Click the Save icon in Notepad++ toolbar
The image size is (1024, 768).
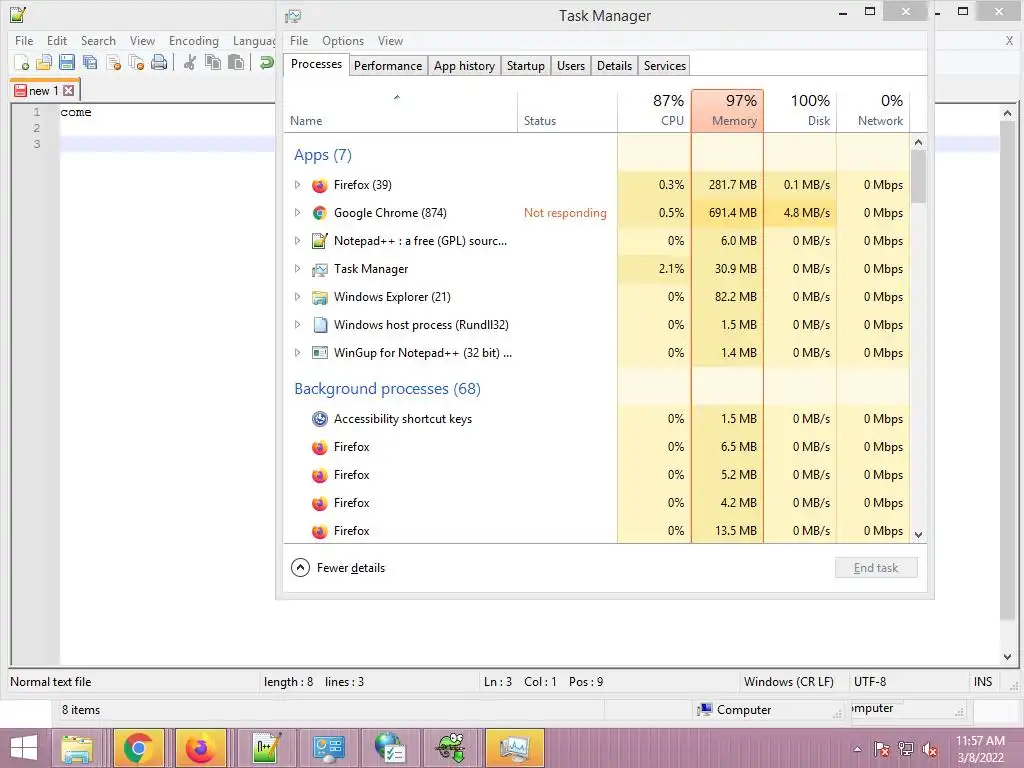(x=67, y=63)
